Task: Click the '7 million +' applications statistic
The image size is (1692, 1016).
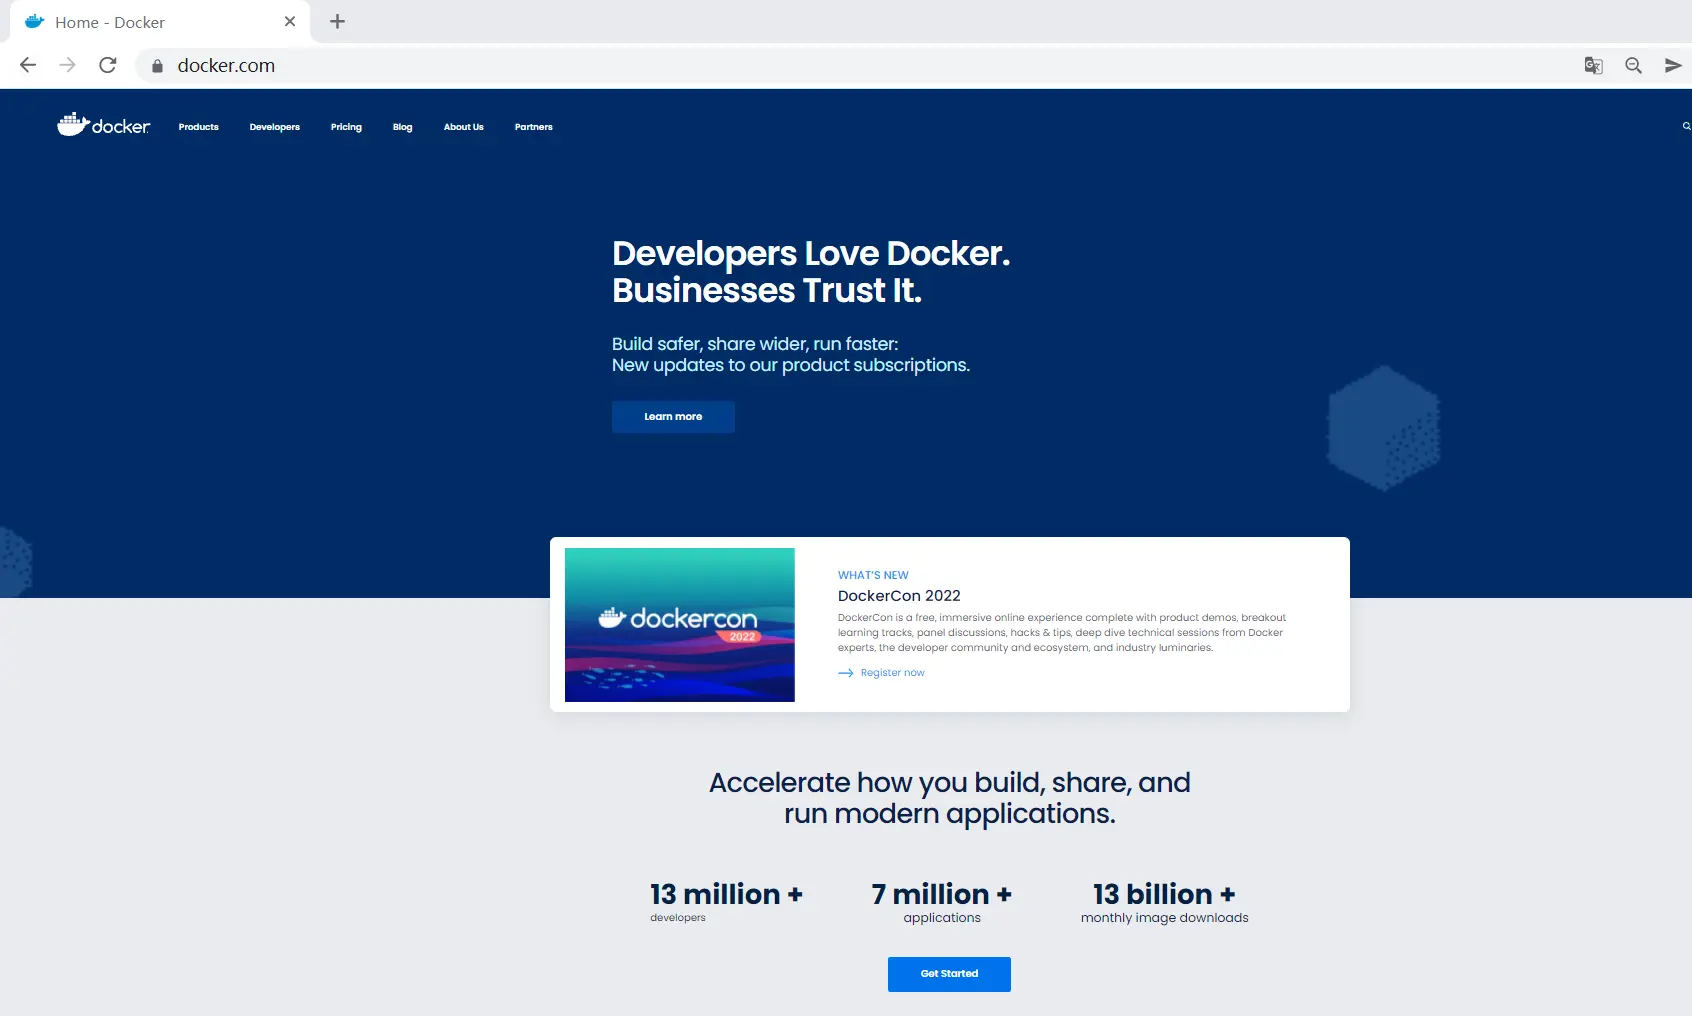Action: [x=941, y=894]
